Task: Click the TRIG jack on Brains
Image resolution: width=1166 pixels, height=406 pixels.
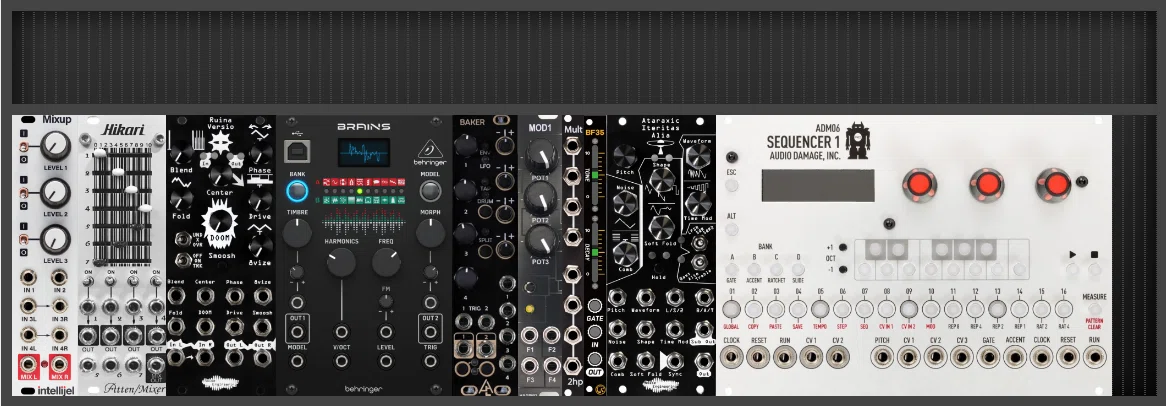Action: pos(430,361)
